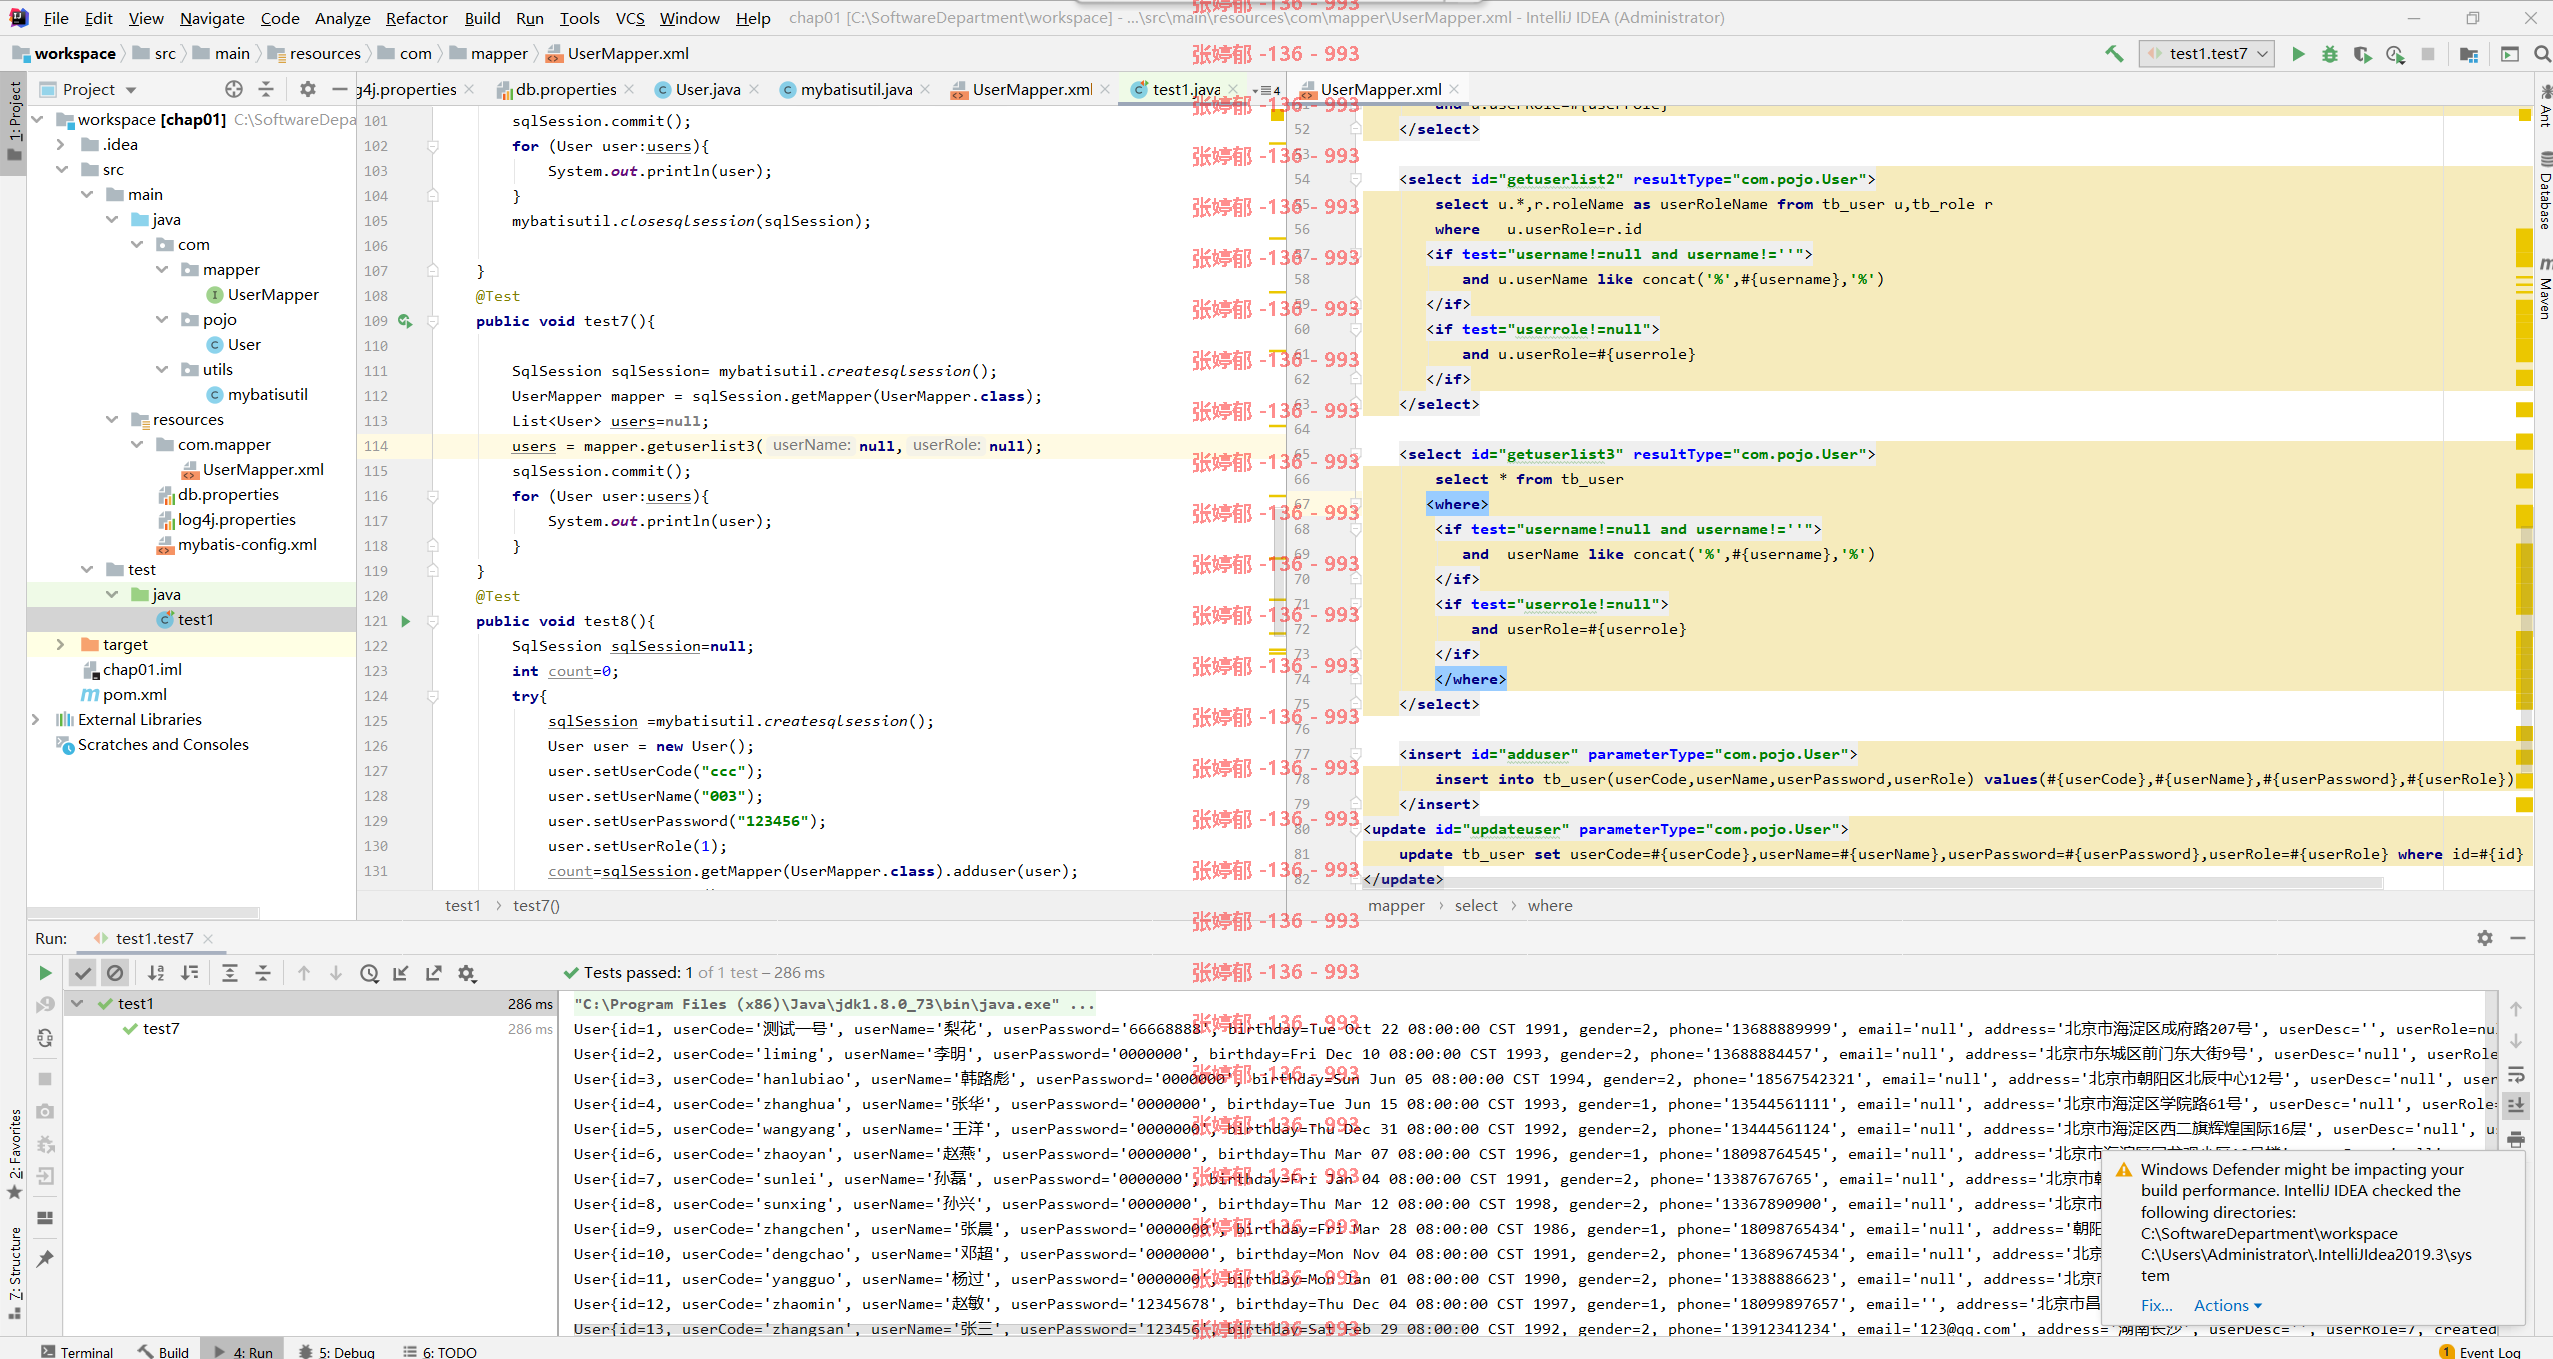Click gutter run icon on line 109
The width and height of the screenshot is (2553, 1359).
coord(405,321)
